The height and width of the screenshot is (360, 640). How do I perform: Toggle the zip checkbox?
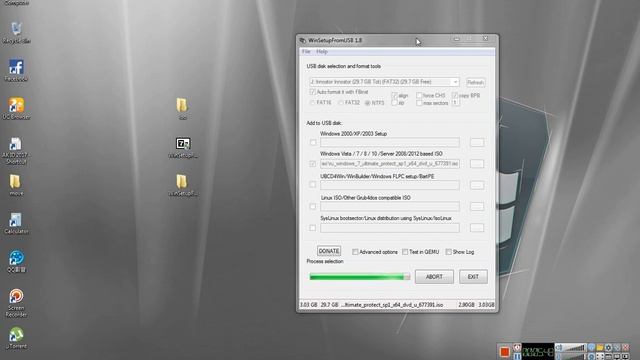pyautogui.click(x=394, y=103)
